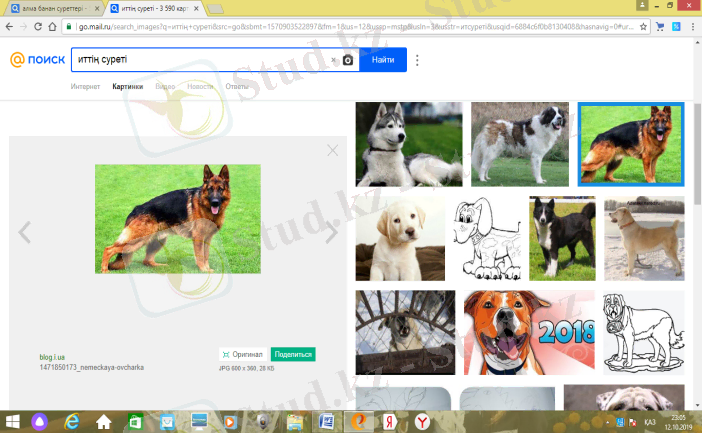
Task: Select the white labrador puppy thumbnail
Action: coord(400,238)
